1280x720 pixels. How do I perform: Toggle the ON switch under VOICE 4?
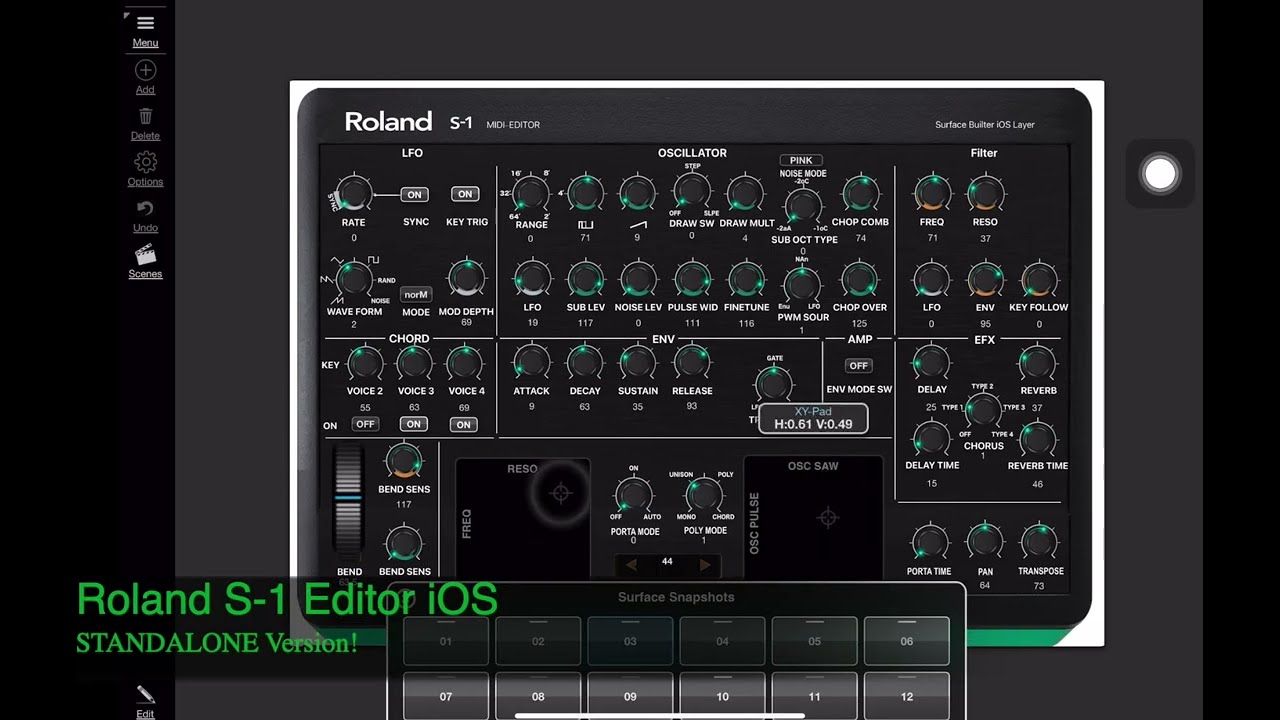pyautogui.click(x=463, y=424)
